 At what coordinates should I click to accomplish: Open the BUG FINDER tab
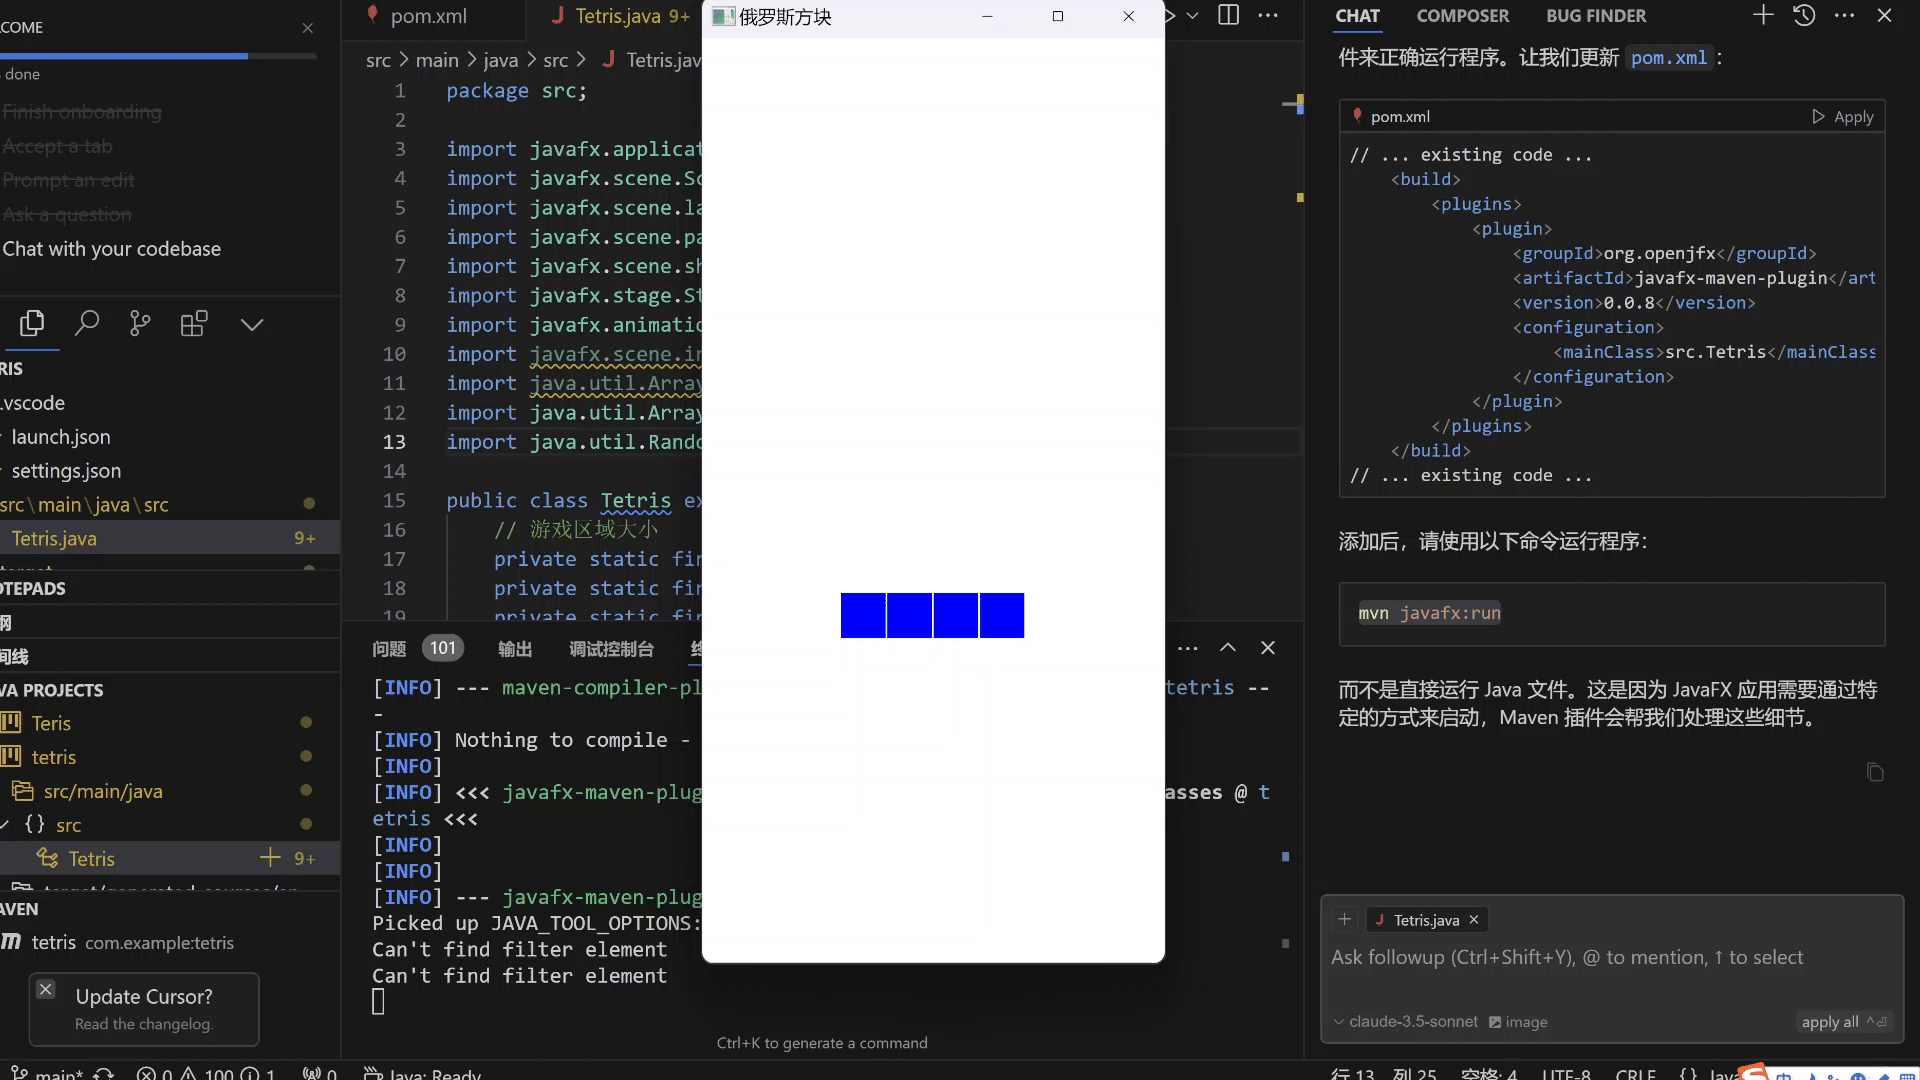click(x=1596, y=16)
